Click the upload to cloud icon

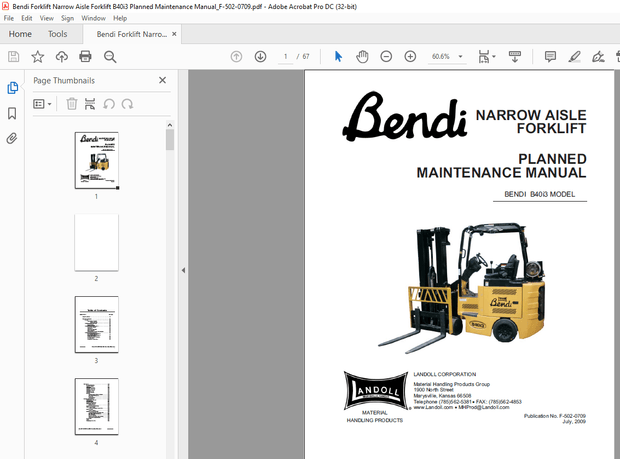(61, 57)
